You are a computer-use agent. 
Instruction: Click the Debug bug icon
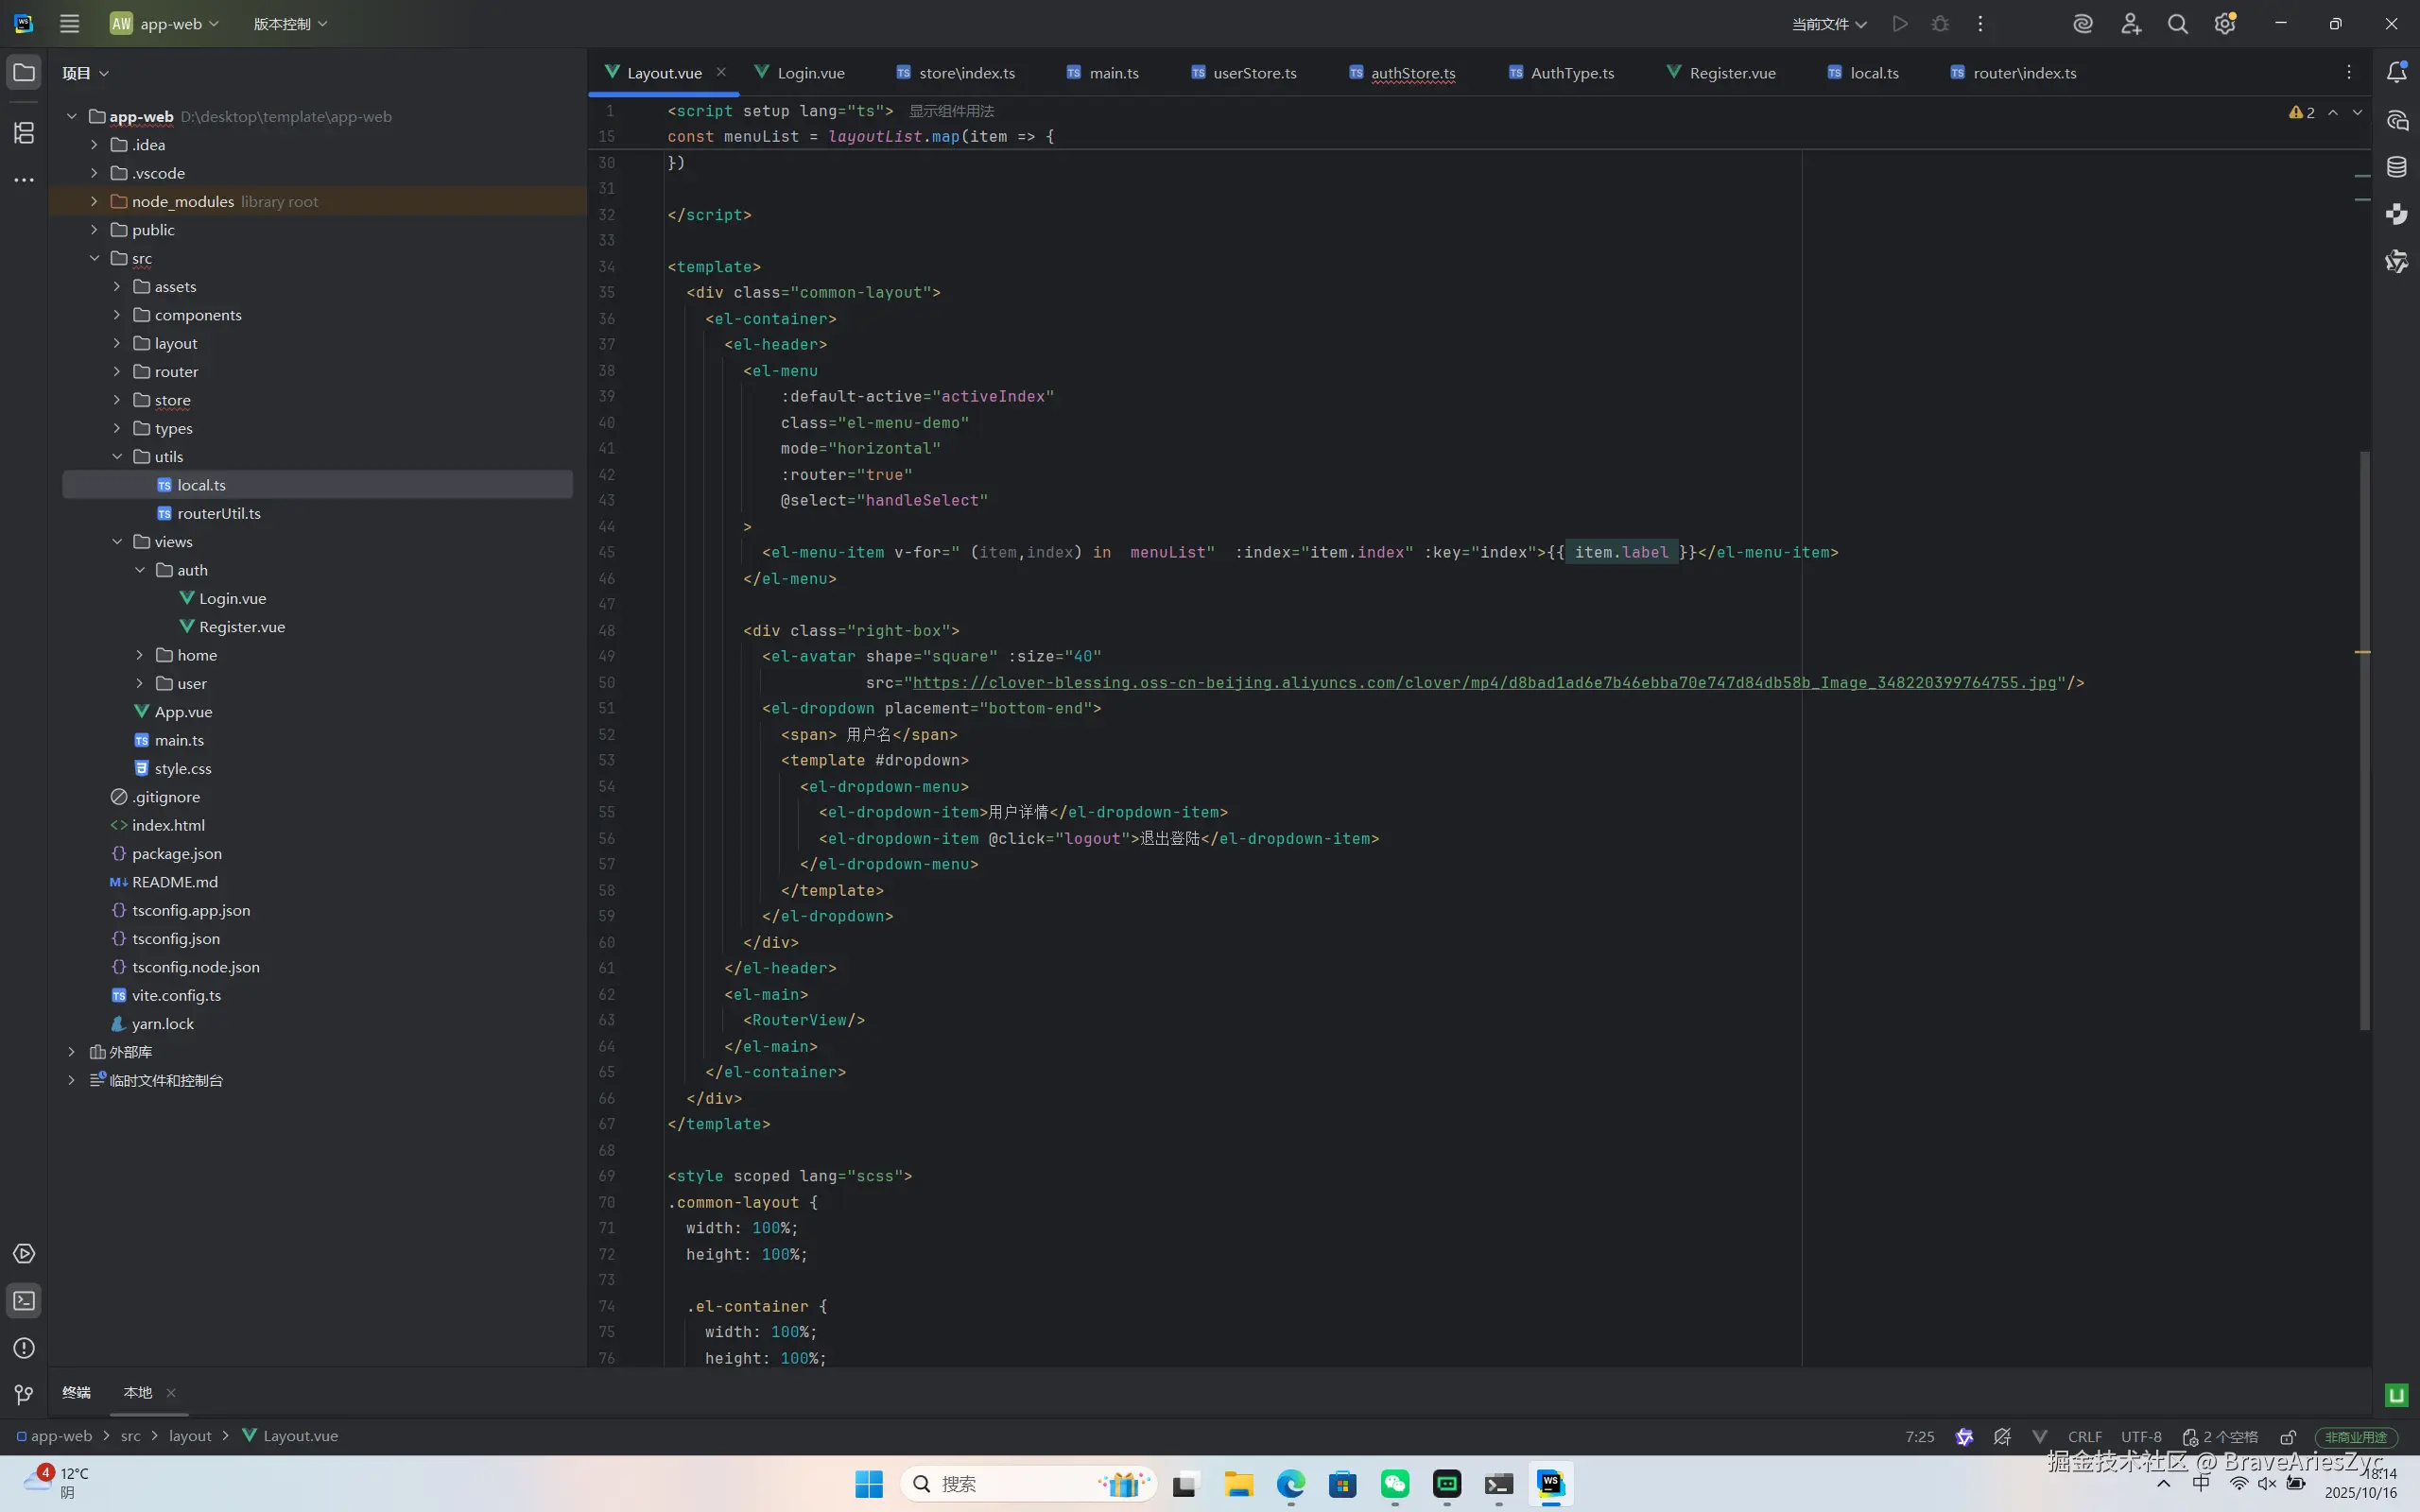(x=1940, y=24)
